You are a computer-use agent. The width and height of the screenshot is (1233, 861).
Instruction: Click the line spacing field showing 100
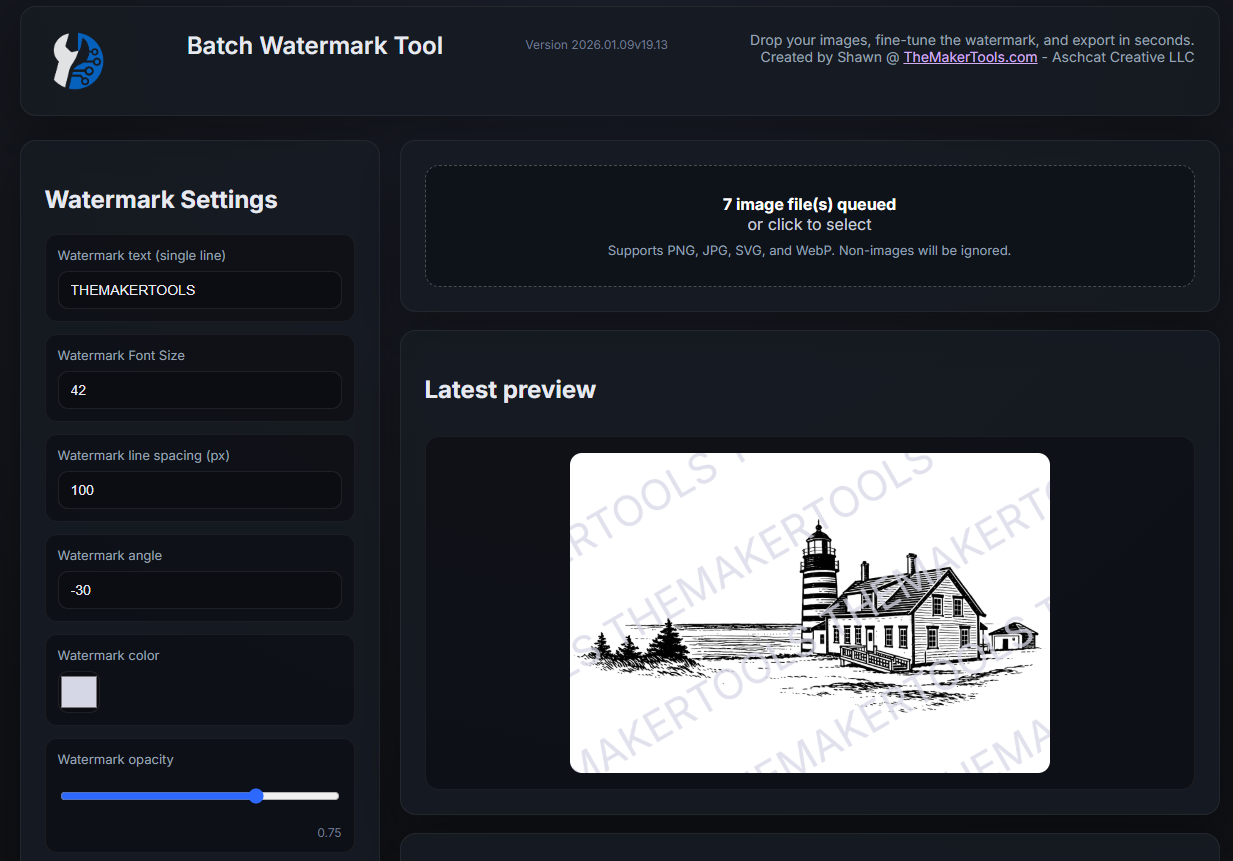(x=199, y=490)
